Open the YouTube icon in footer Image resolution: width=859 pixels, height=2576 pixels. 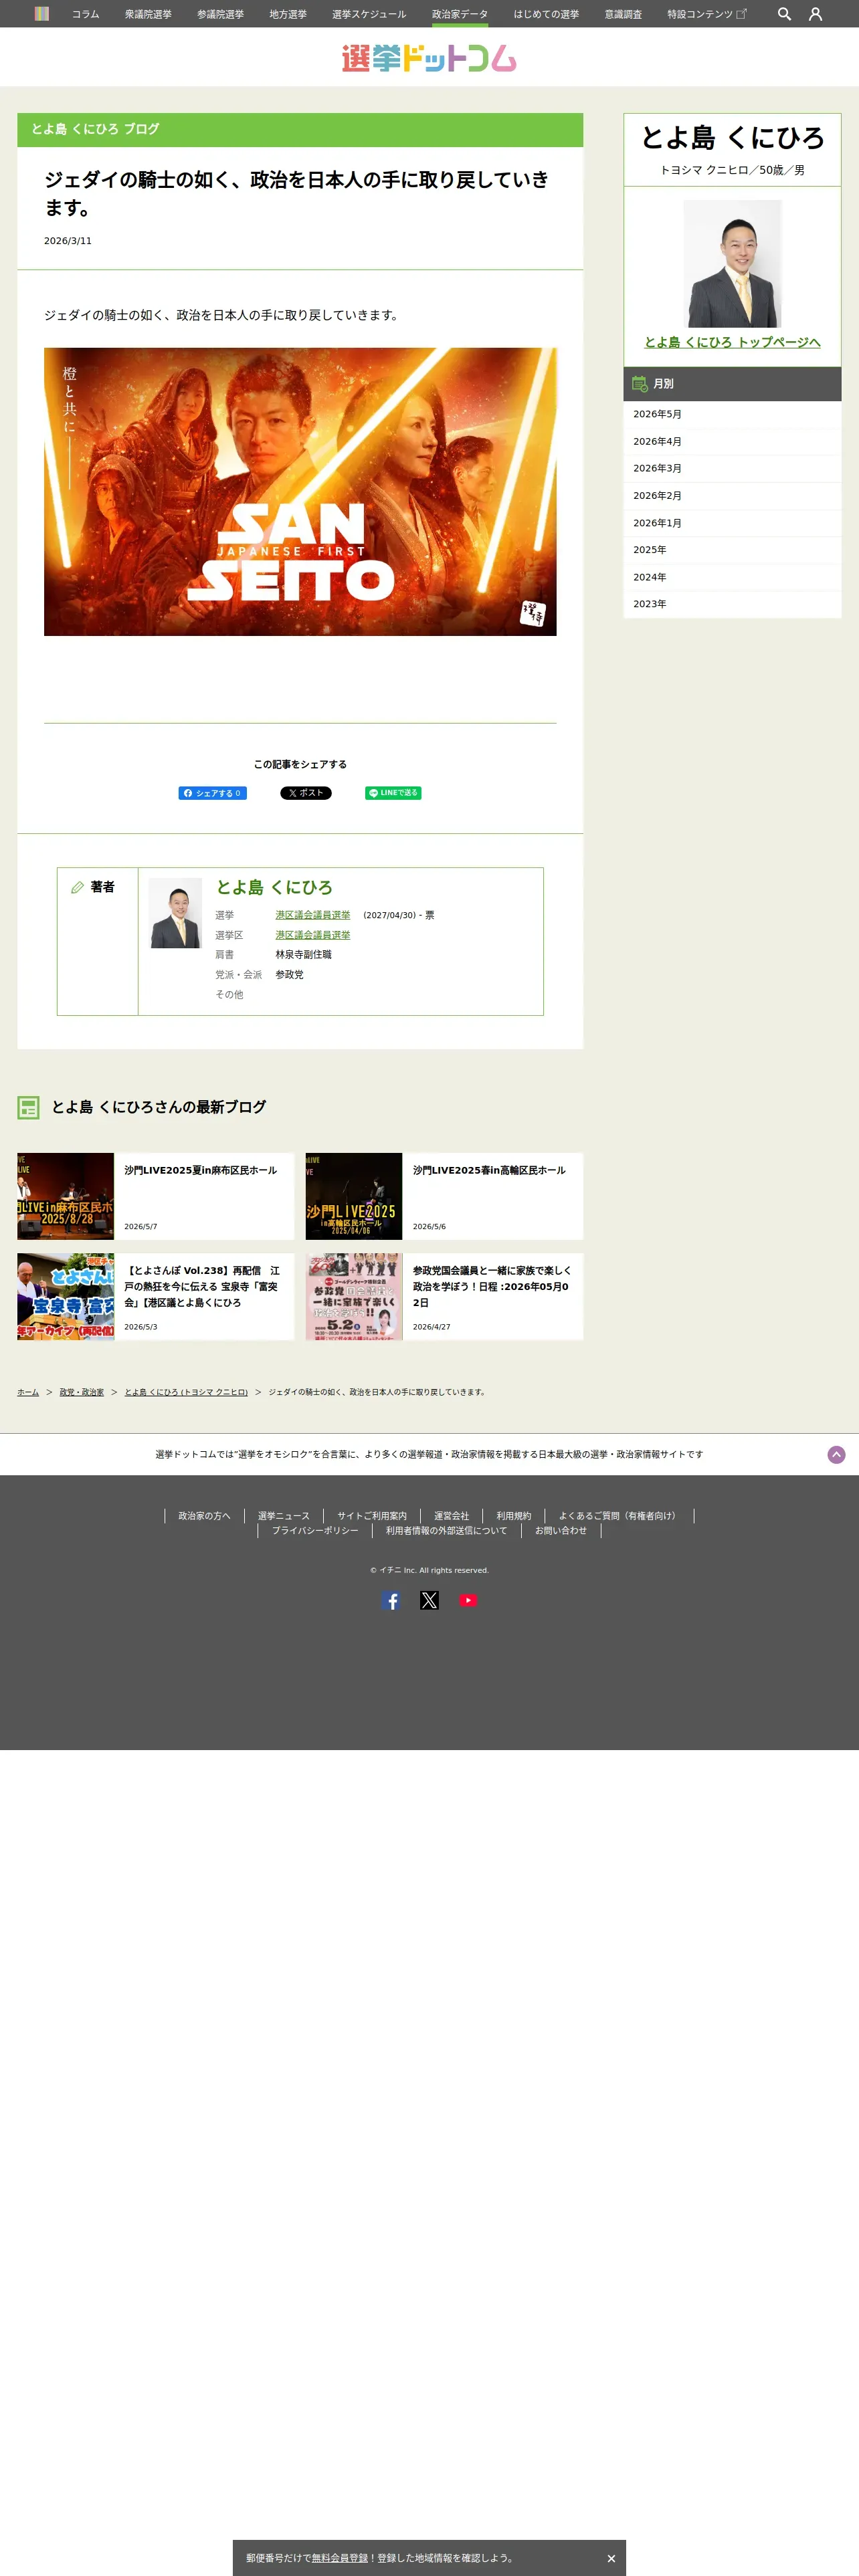pyautogui.click(x=468, y=1600)
